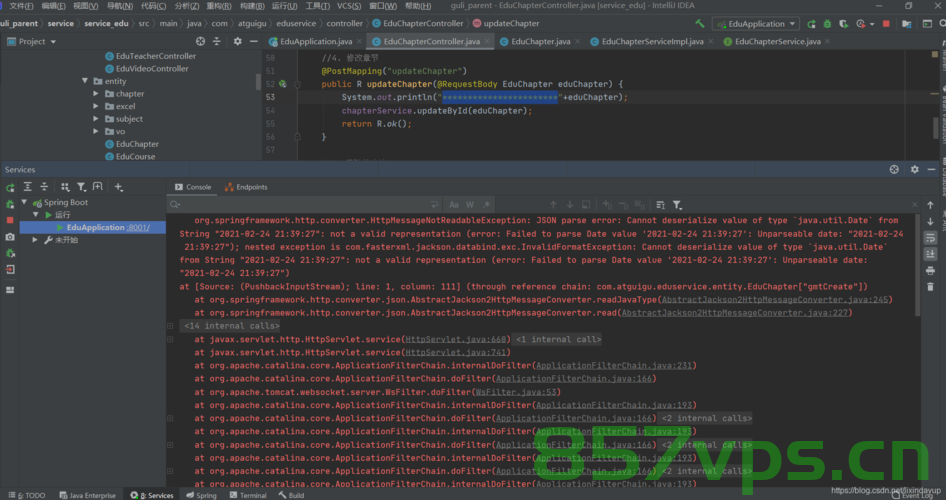The width and height of the screenshot is (946, 500).
Task: Open the Services filter options
Action: coord(81,187)
